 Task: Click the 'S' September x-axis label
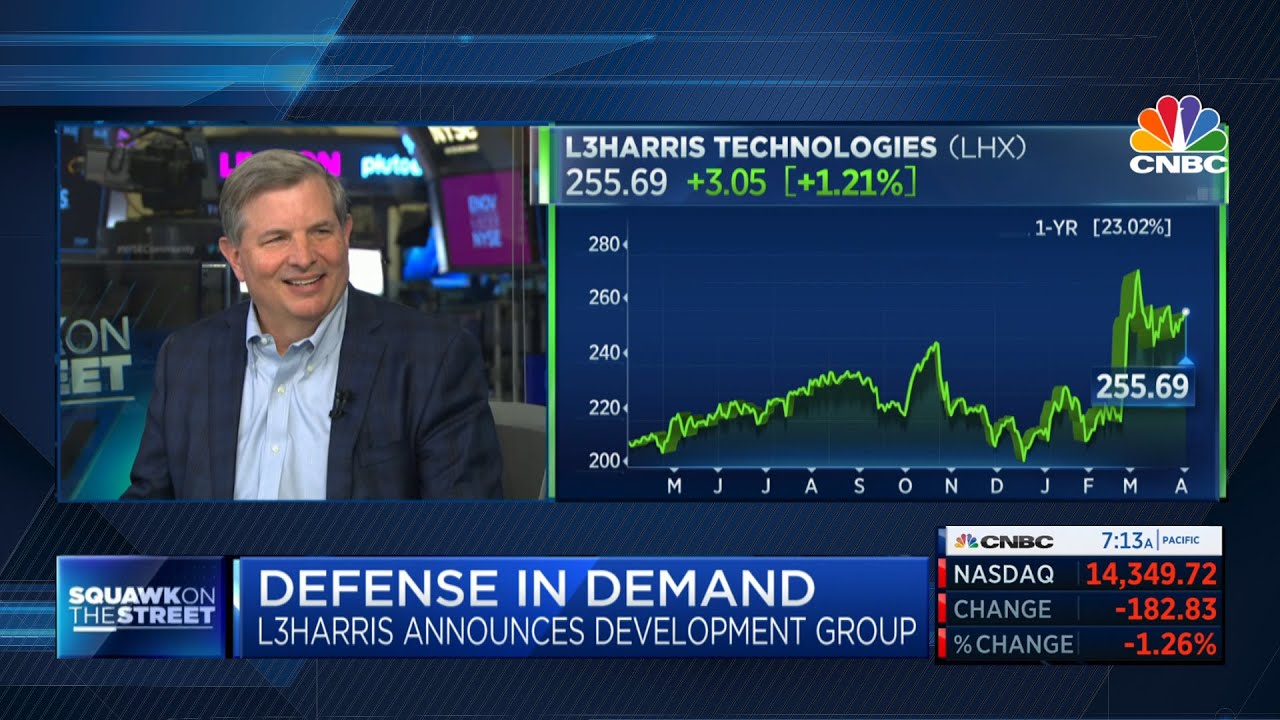tap(859, 486)
